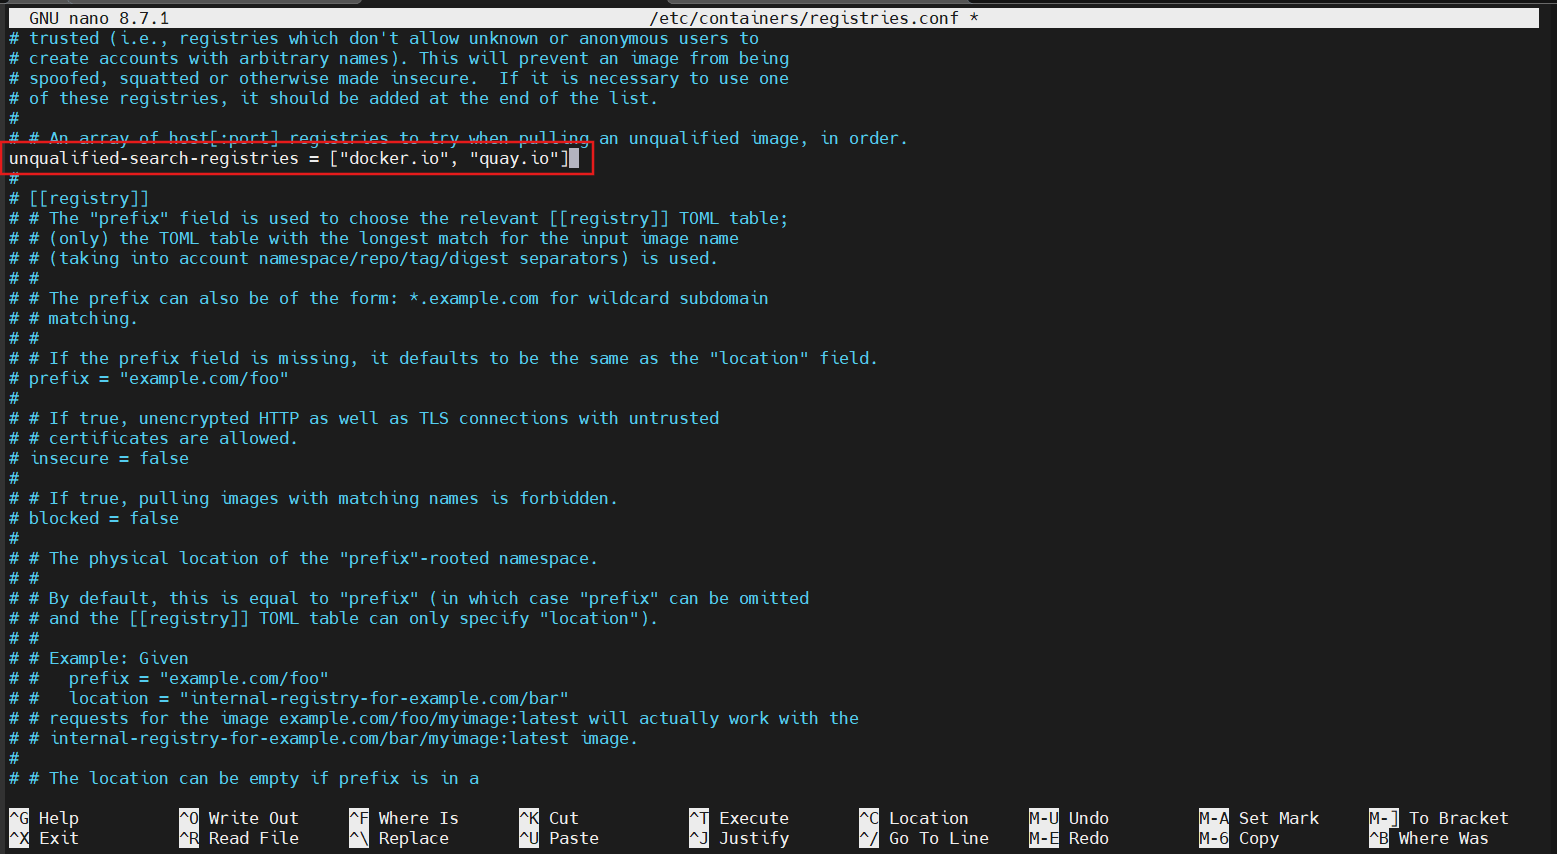
Task: Select the ^O Write Out shortcut
Action: pos(239,818)
